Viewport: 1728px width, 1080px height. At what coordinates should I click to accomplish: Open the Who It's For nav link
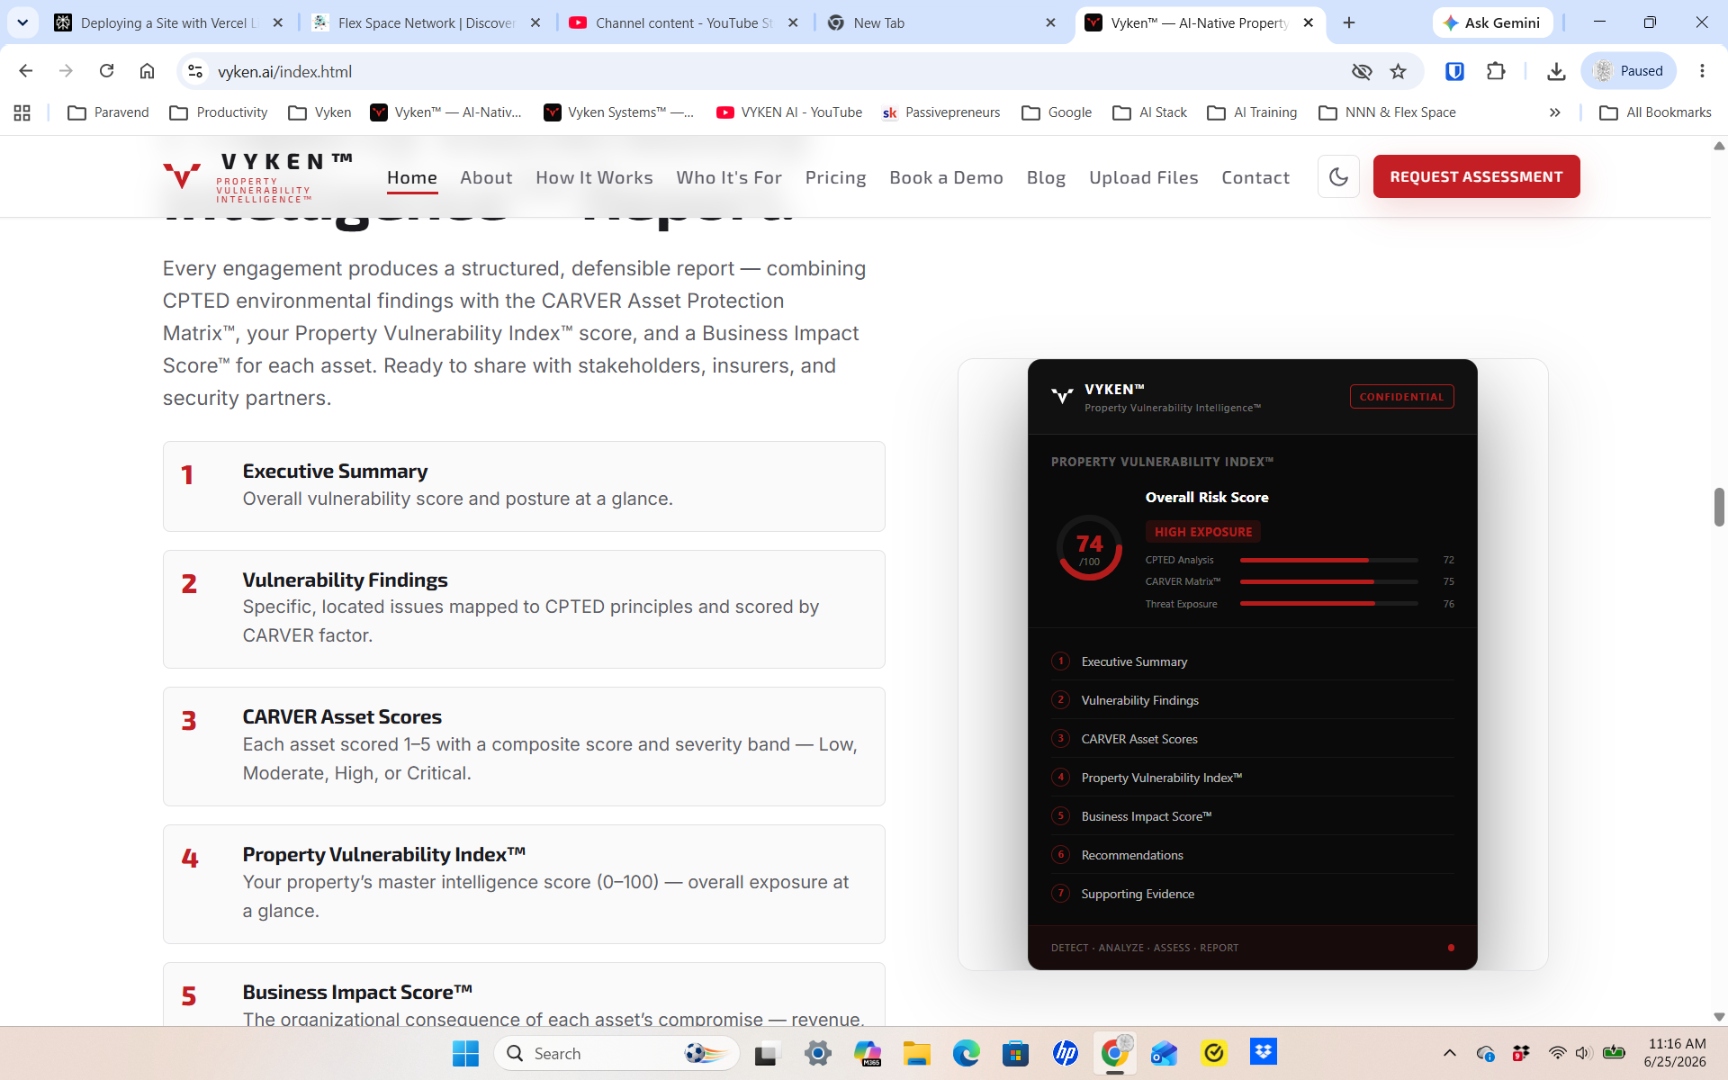729,177
